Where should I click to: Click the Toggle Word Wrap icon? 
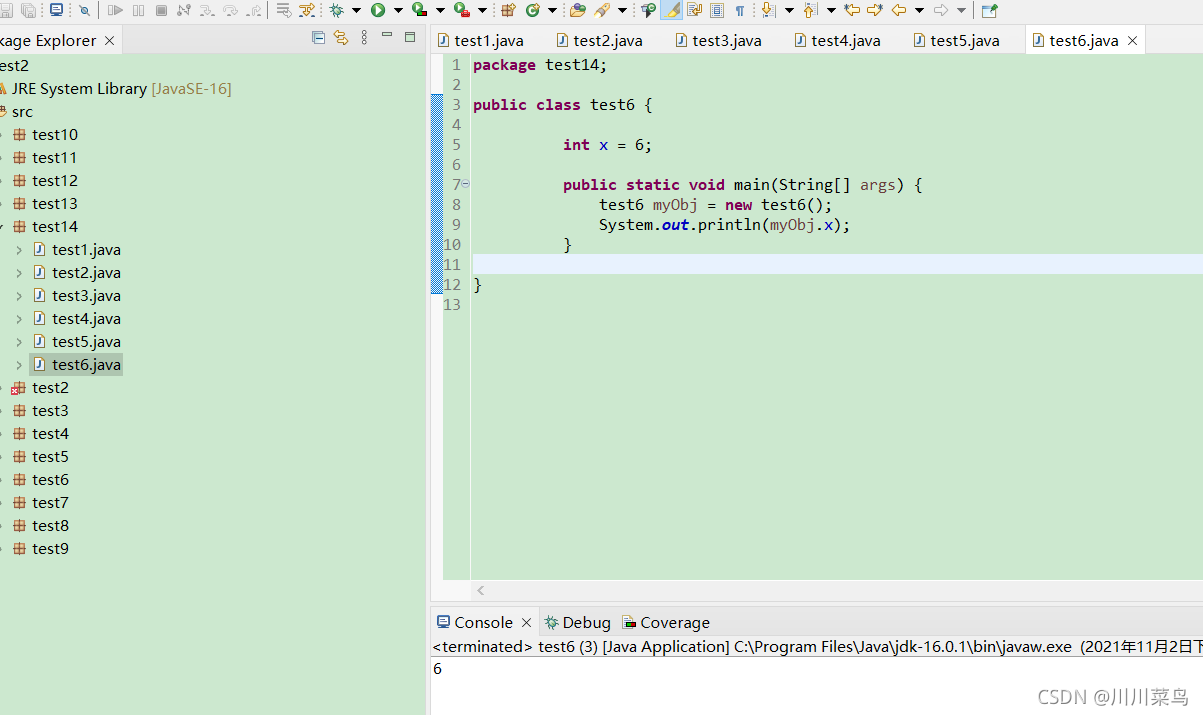point(694,10)
